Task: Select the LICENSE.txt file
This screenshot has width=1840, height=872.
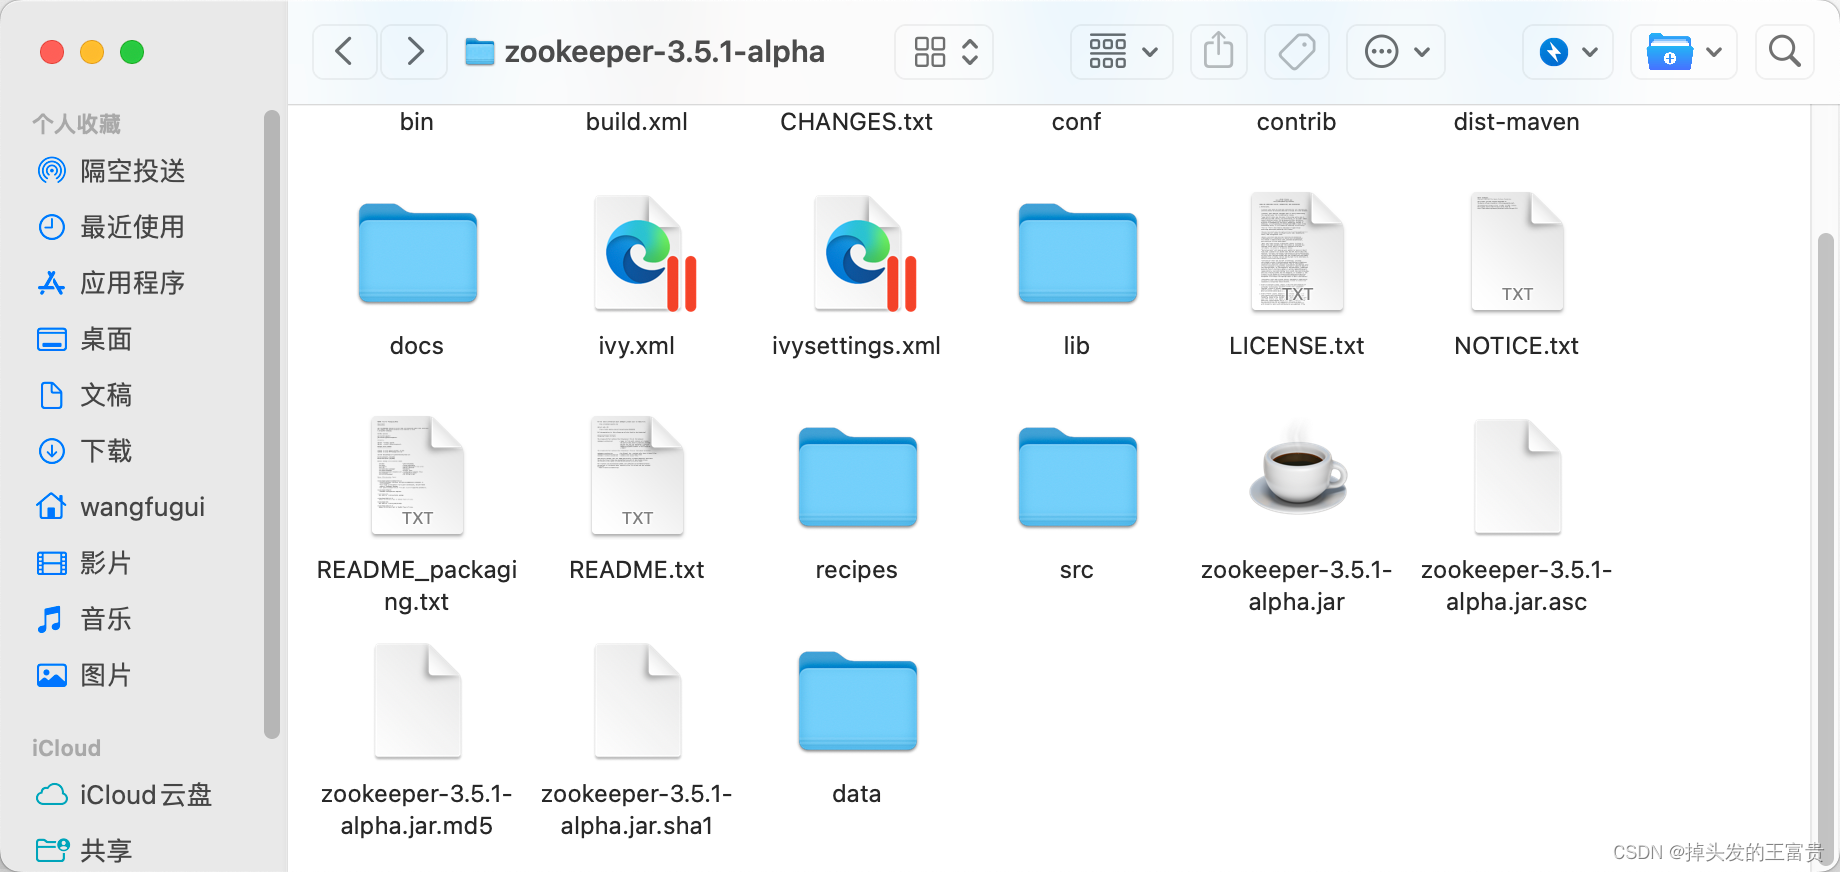Action: coord(1297,252)
